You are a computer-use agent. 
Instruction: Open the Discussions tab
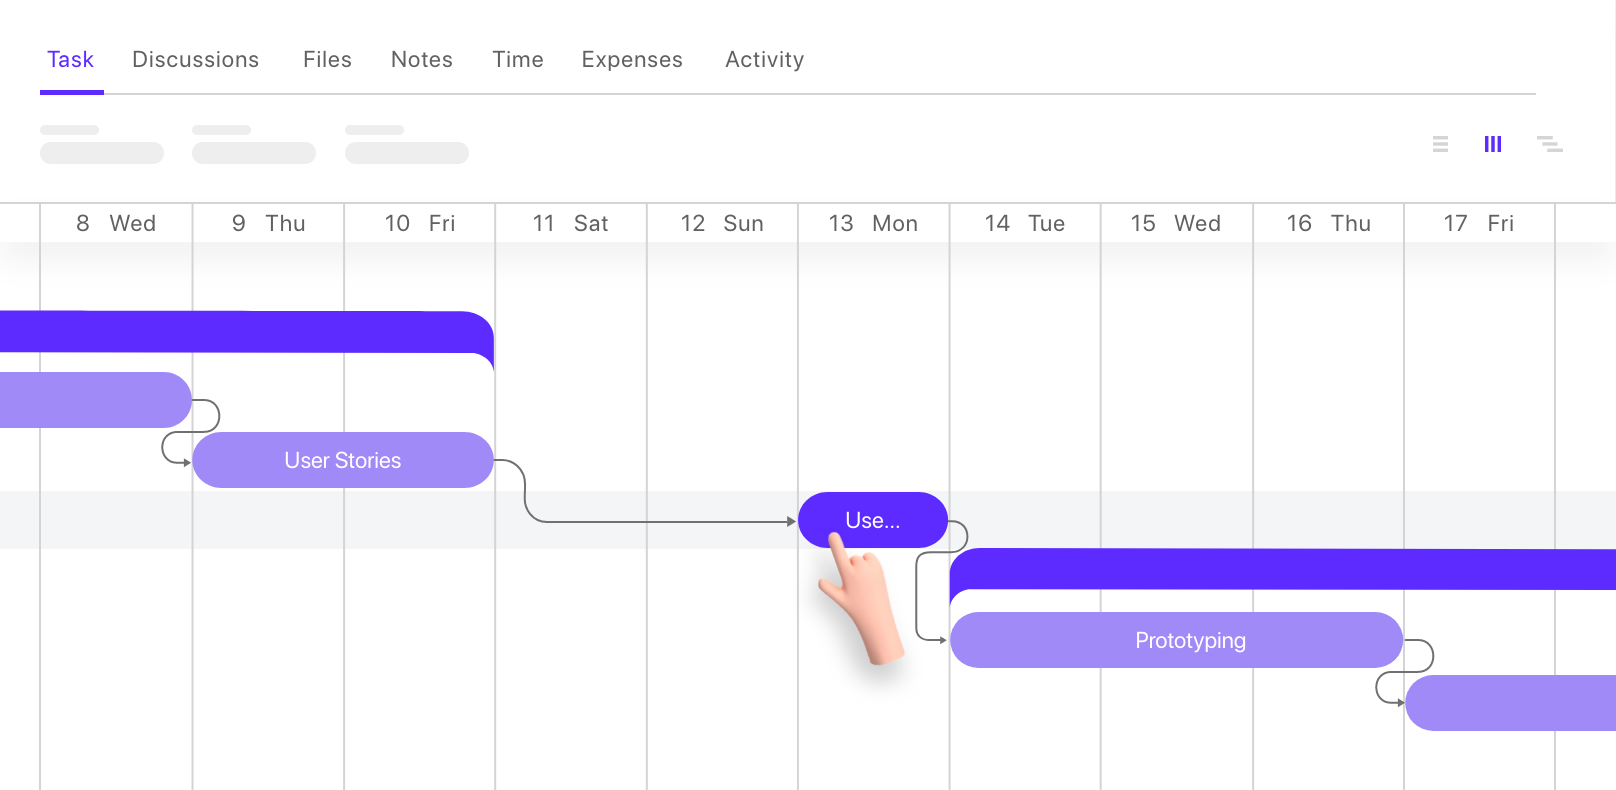pyautogui.click(x=196, y=60)
